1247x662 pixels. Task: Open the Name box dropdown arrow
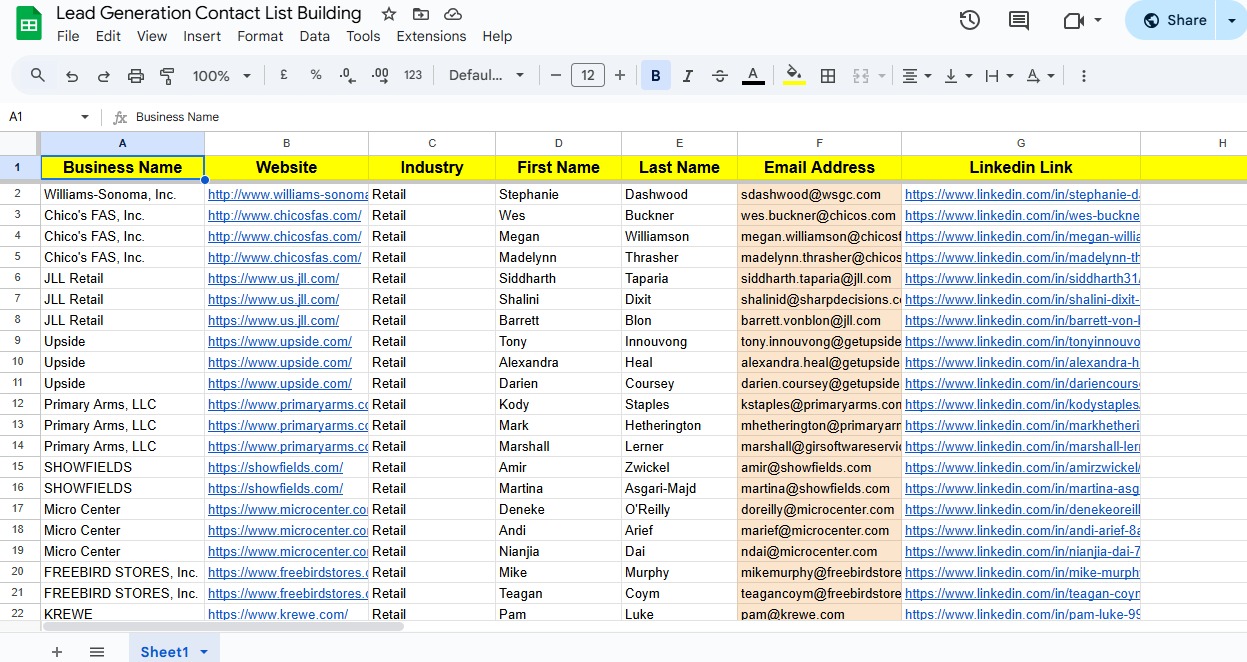click(x=85, y=117)
